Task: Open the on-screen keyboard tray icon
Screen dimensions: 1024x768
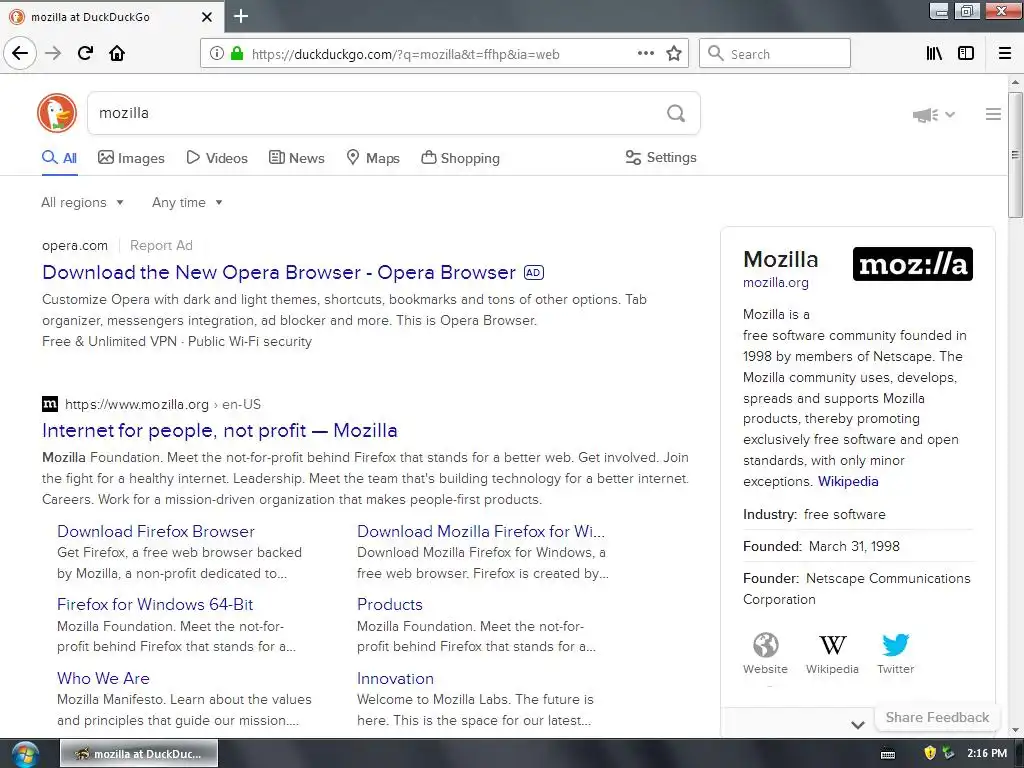Action: tap(888, 754)
